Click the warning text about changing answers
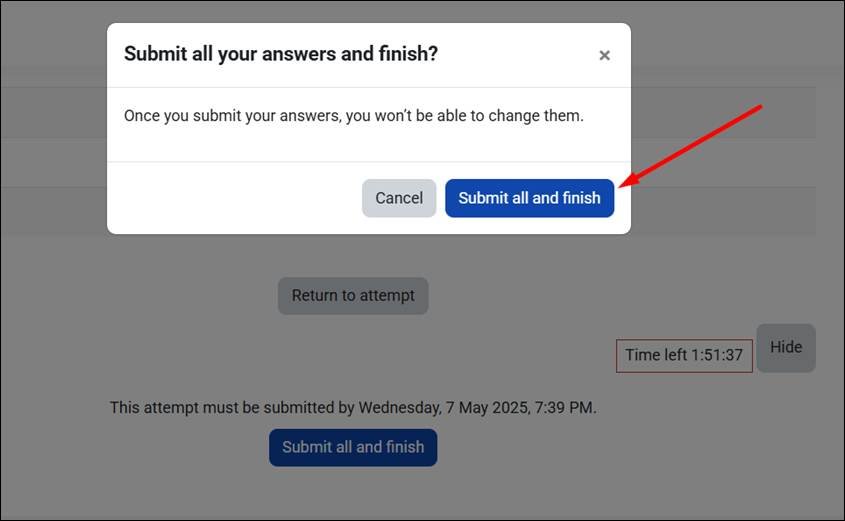845x521 pixels. [353, 116]
